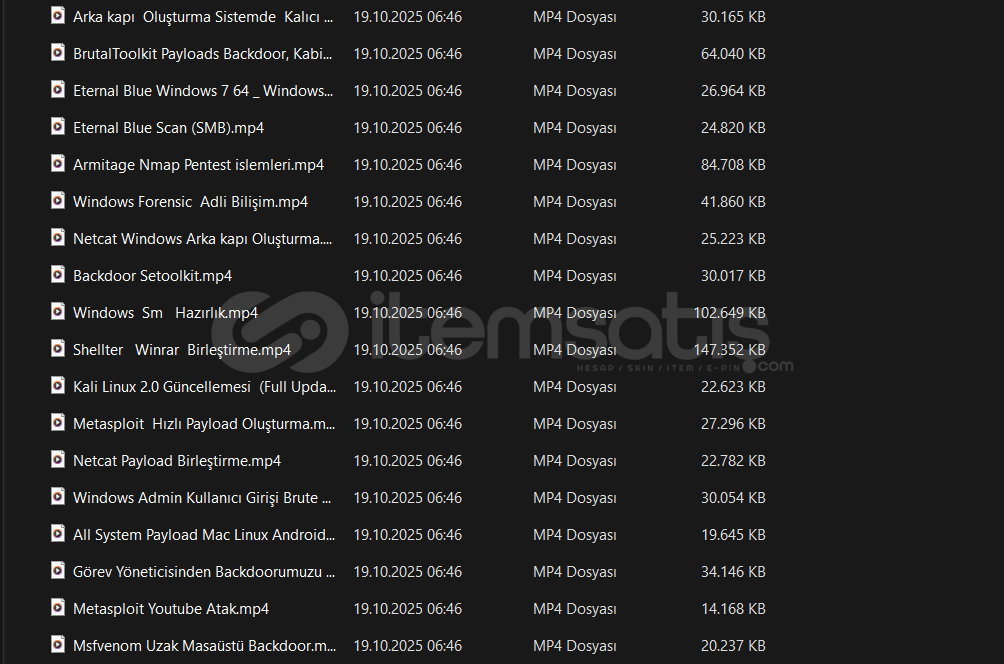This screenshot has width=1004, height=664.
Task: Click the 30.017 KB size value
Action: [x=733, y=276]
